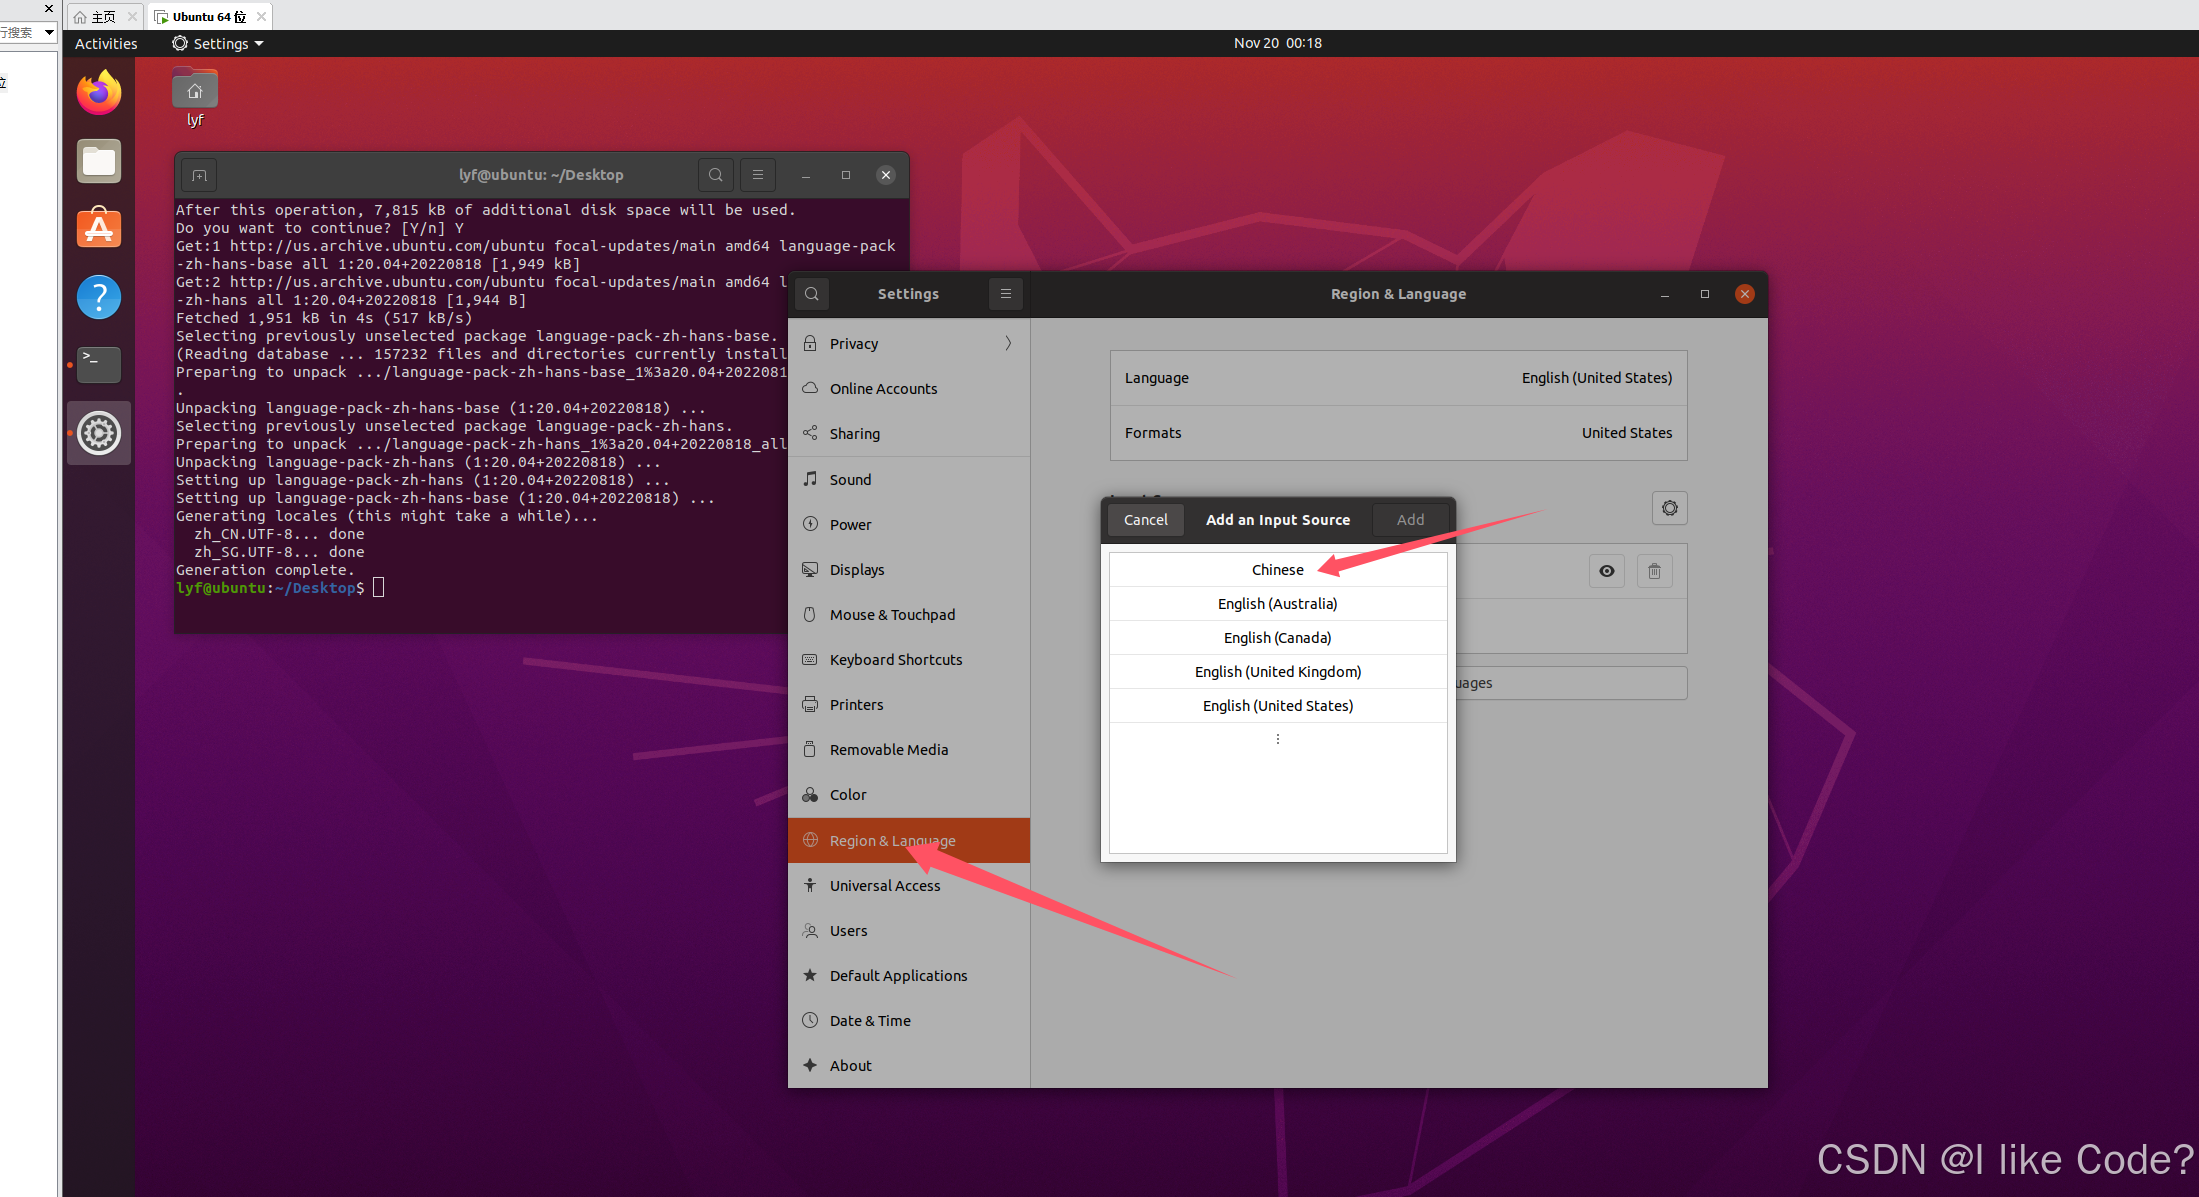2199x1197 pixels.
Task: Delete the input source (trash icon)
Action: [1654, 571]
